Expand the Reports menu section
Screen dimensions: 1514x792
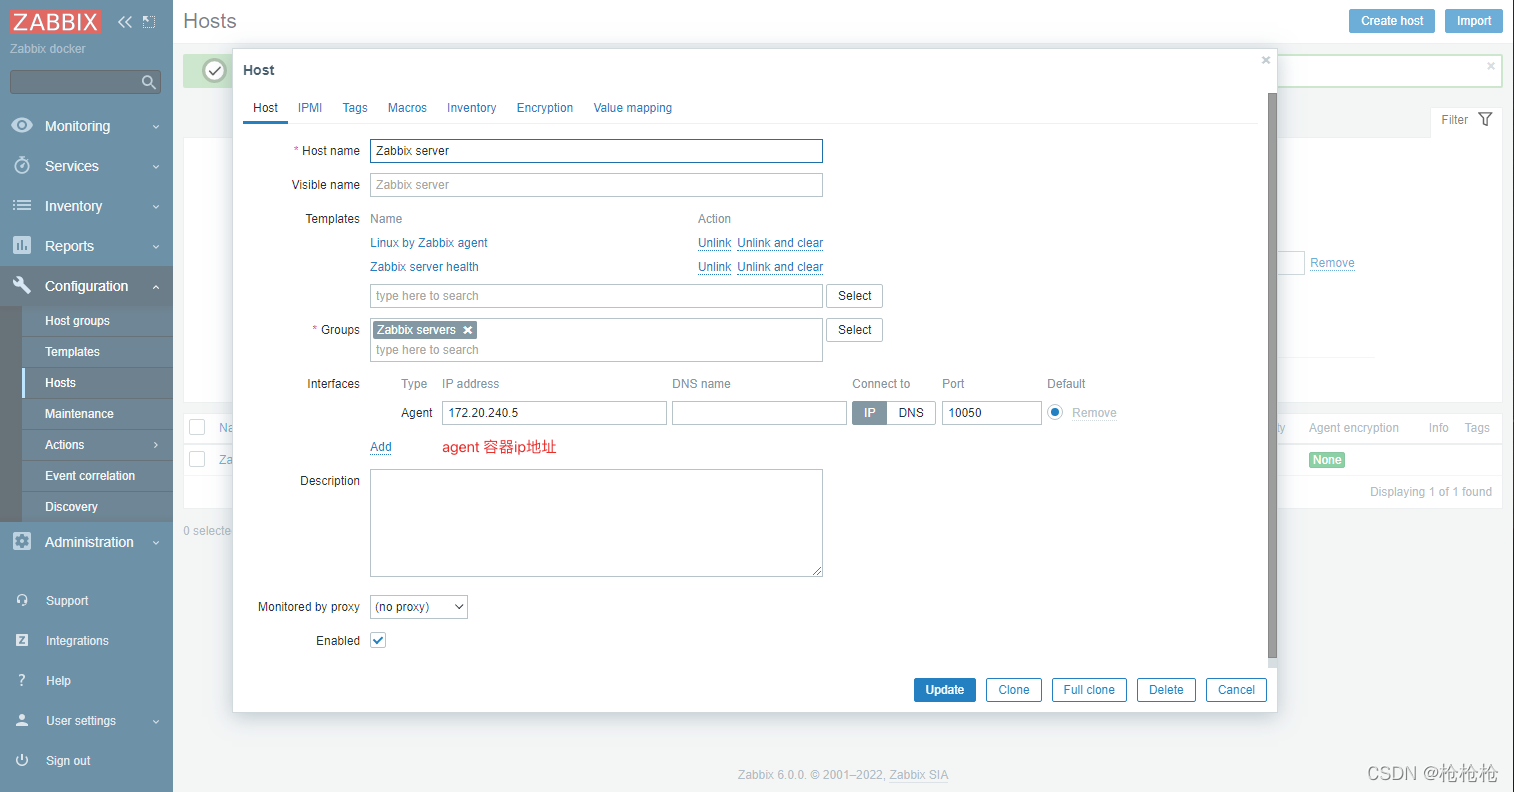pos(156,247)
